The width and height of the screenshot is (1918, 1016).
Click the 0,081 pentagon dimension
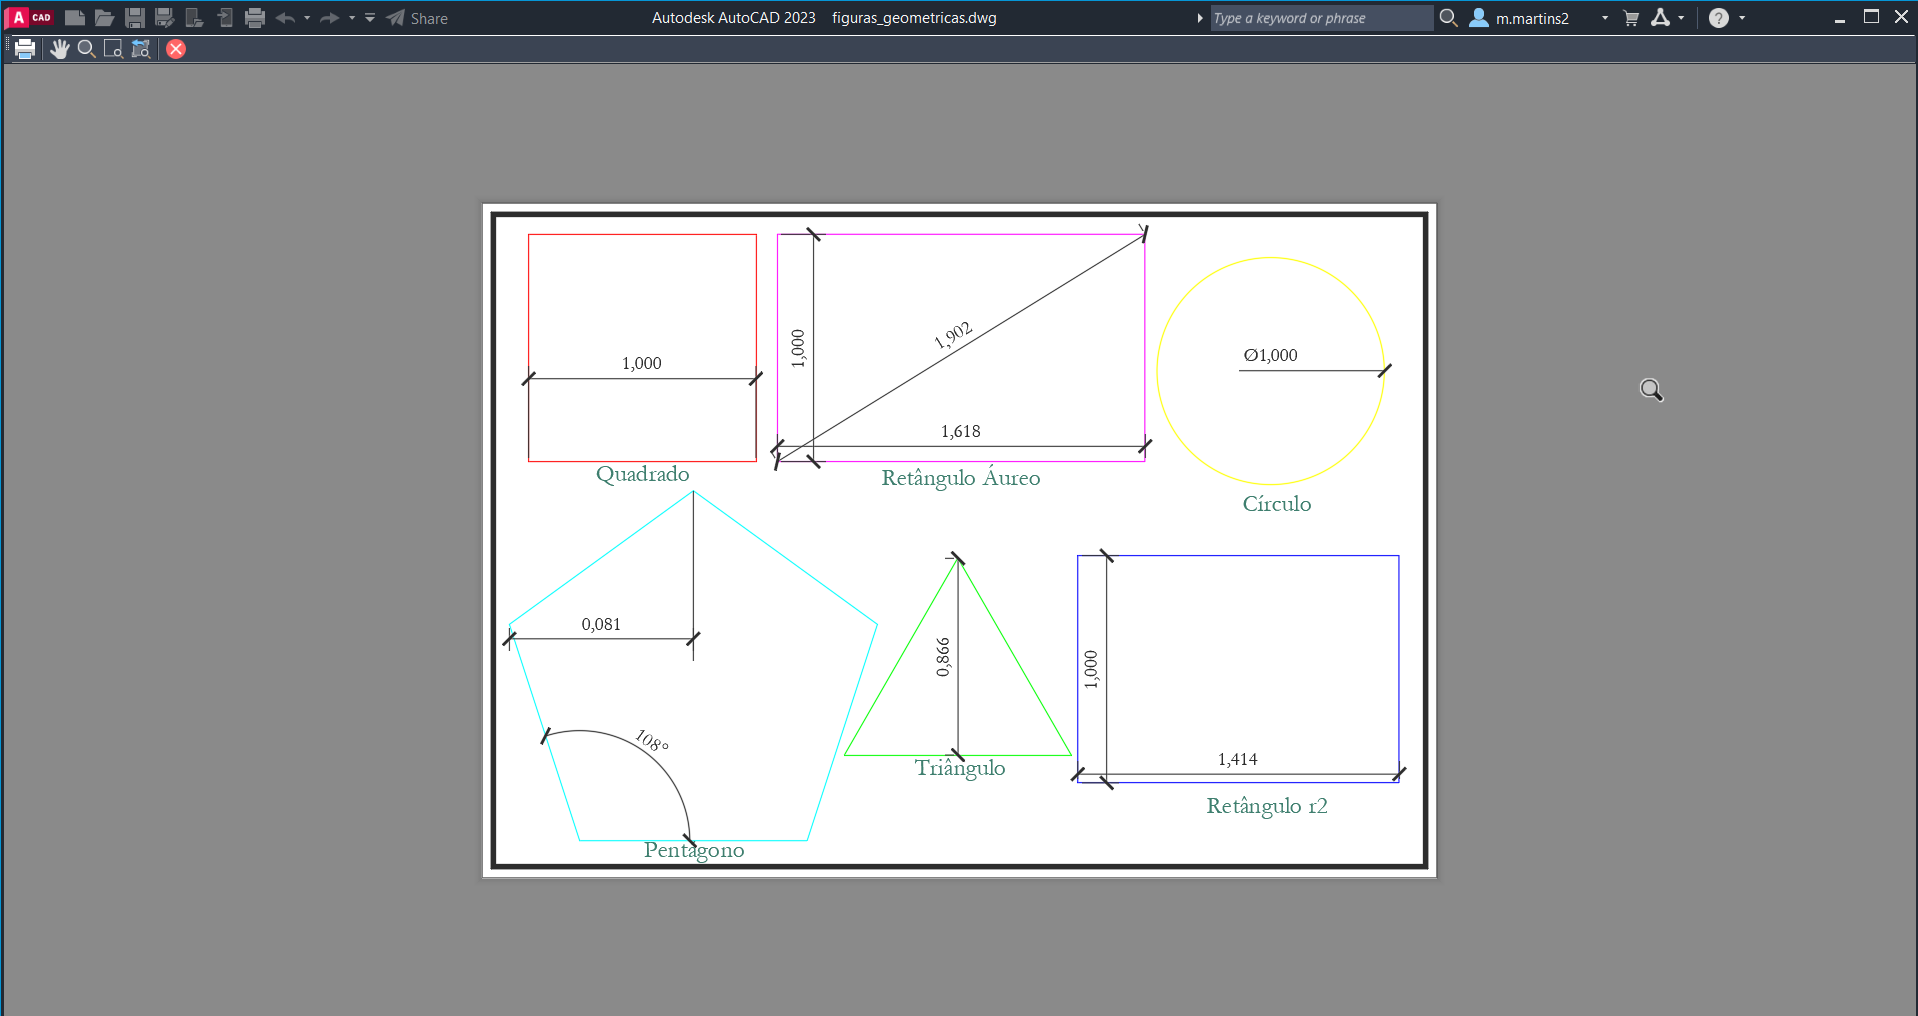pos(601,624)
